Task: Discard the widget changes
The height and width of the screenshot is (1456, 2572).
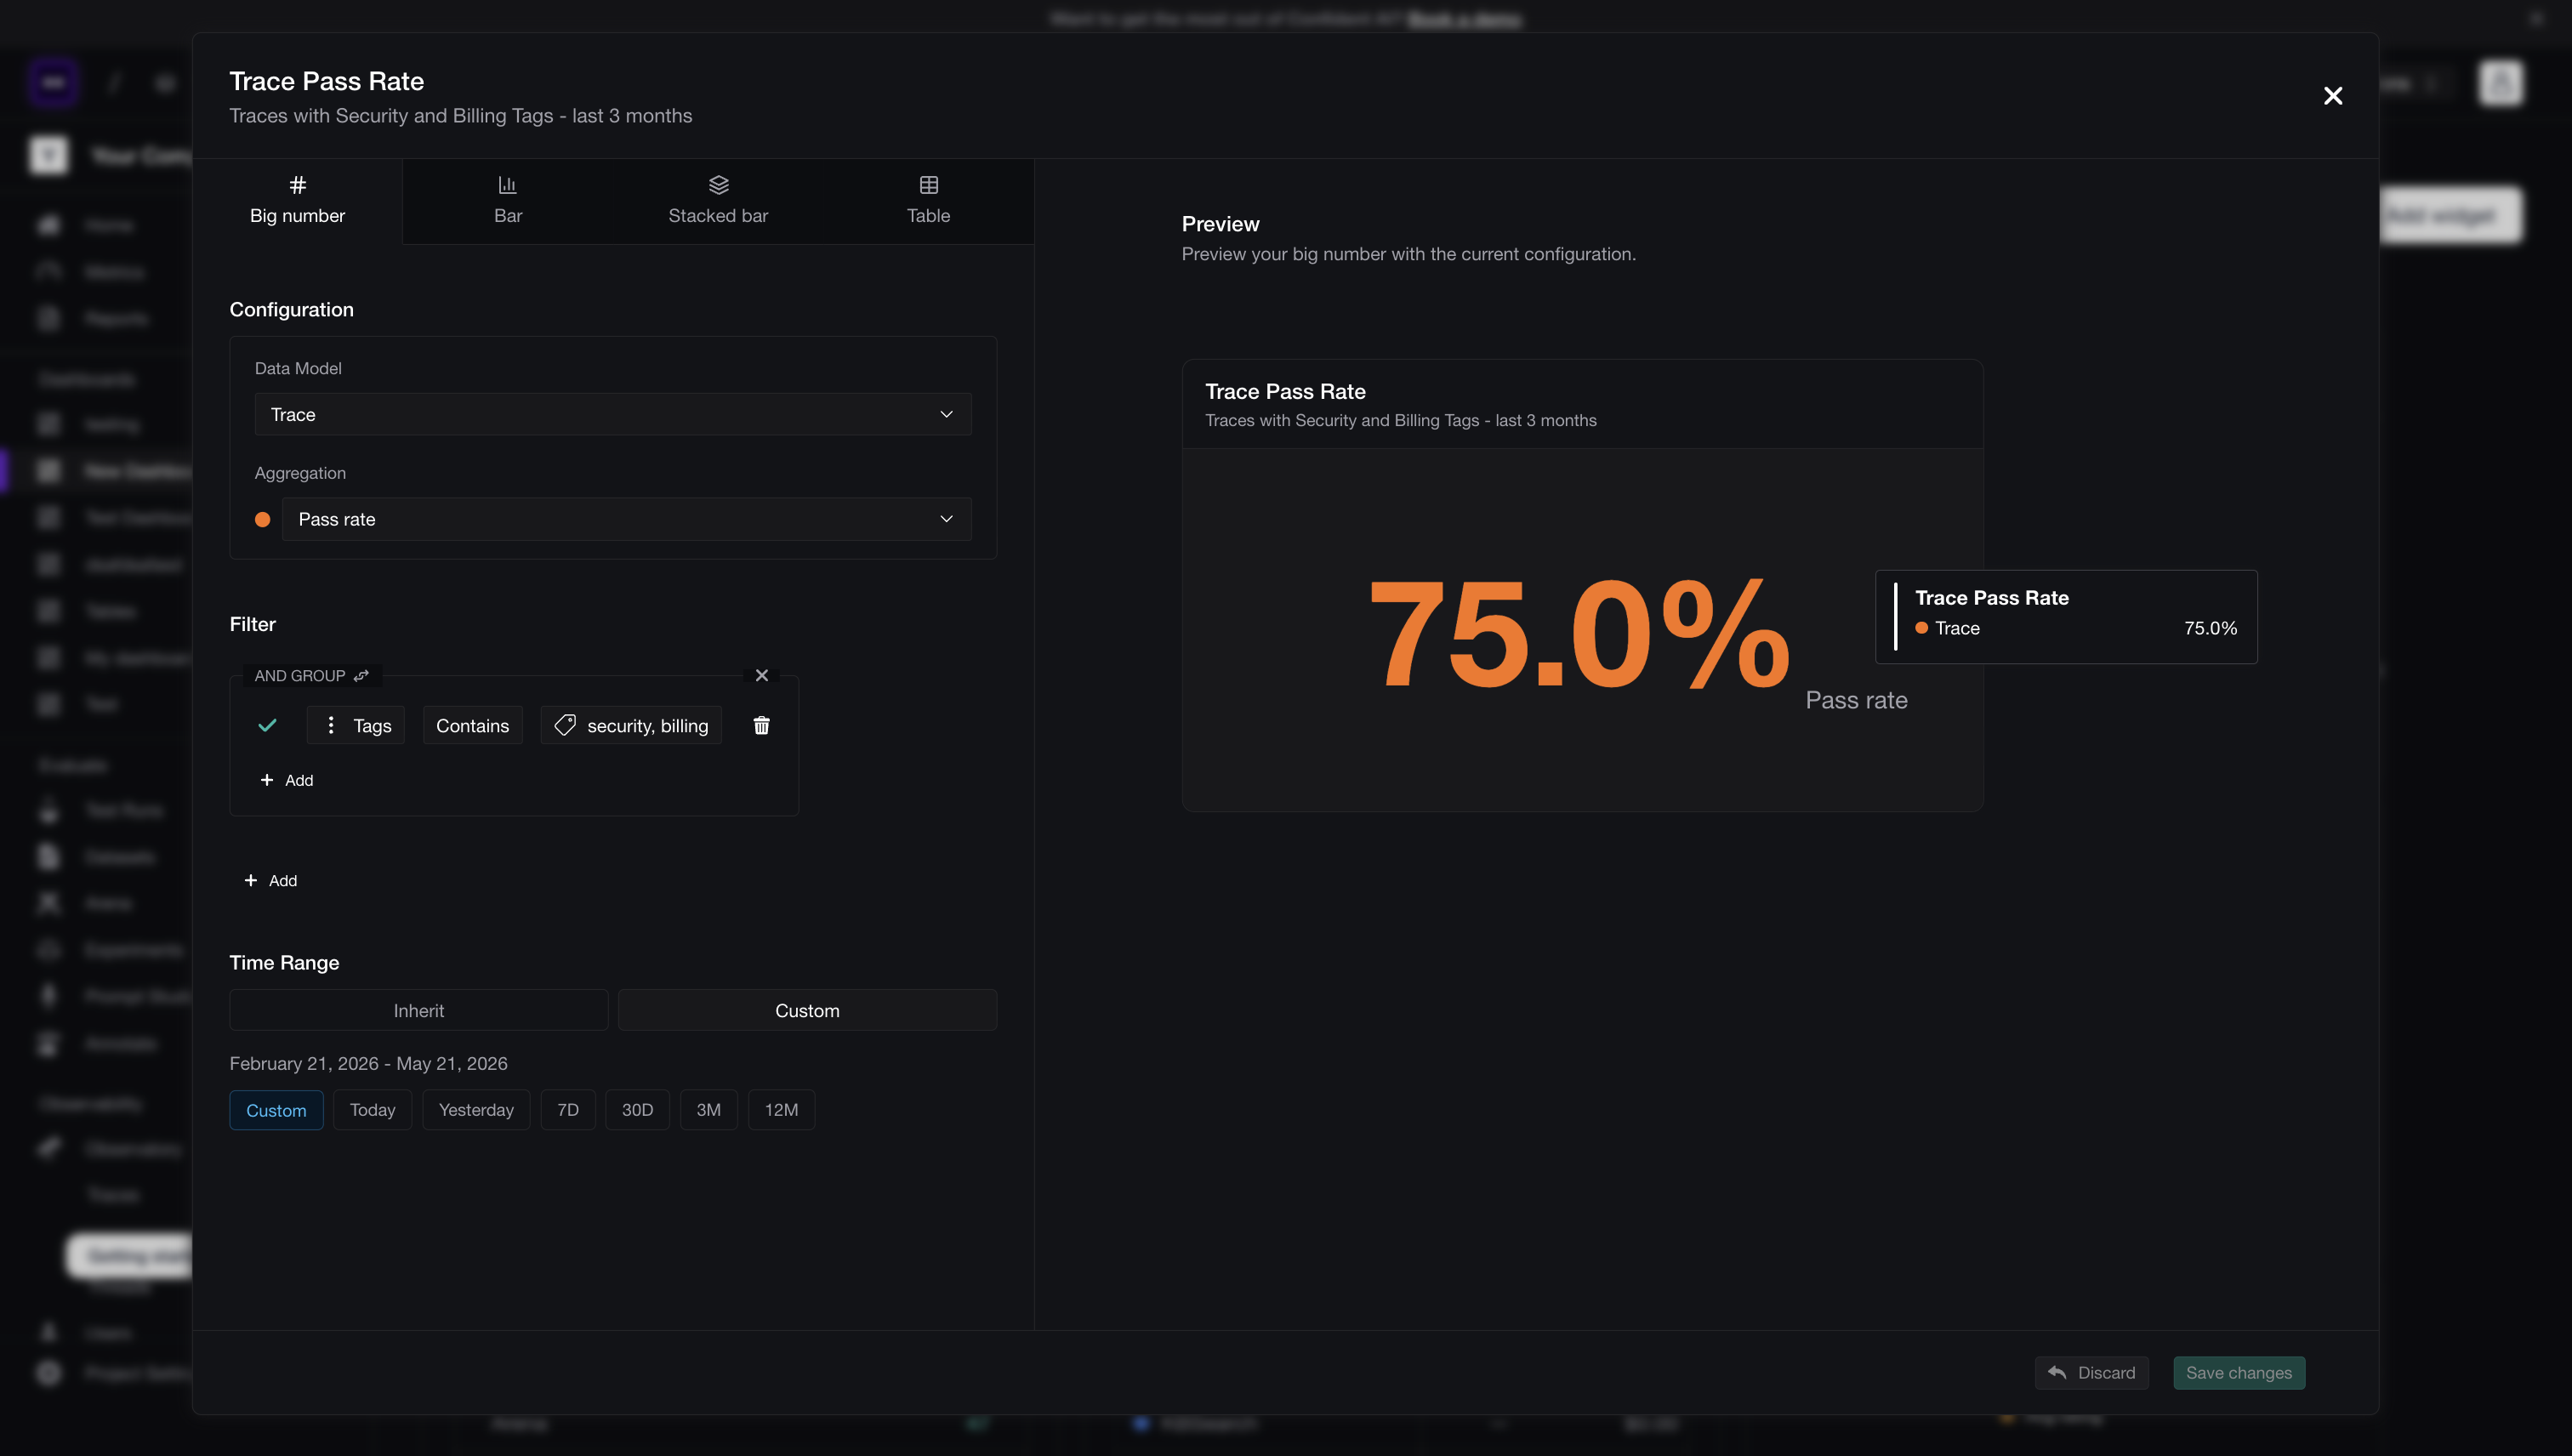Action: click(2091, 1373)
